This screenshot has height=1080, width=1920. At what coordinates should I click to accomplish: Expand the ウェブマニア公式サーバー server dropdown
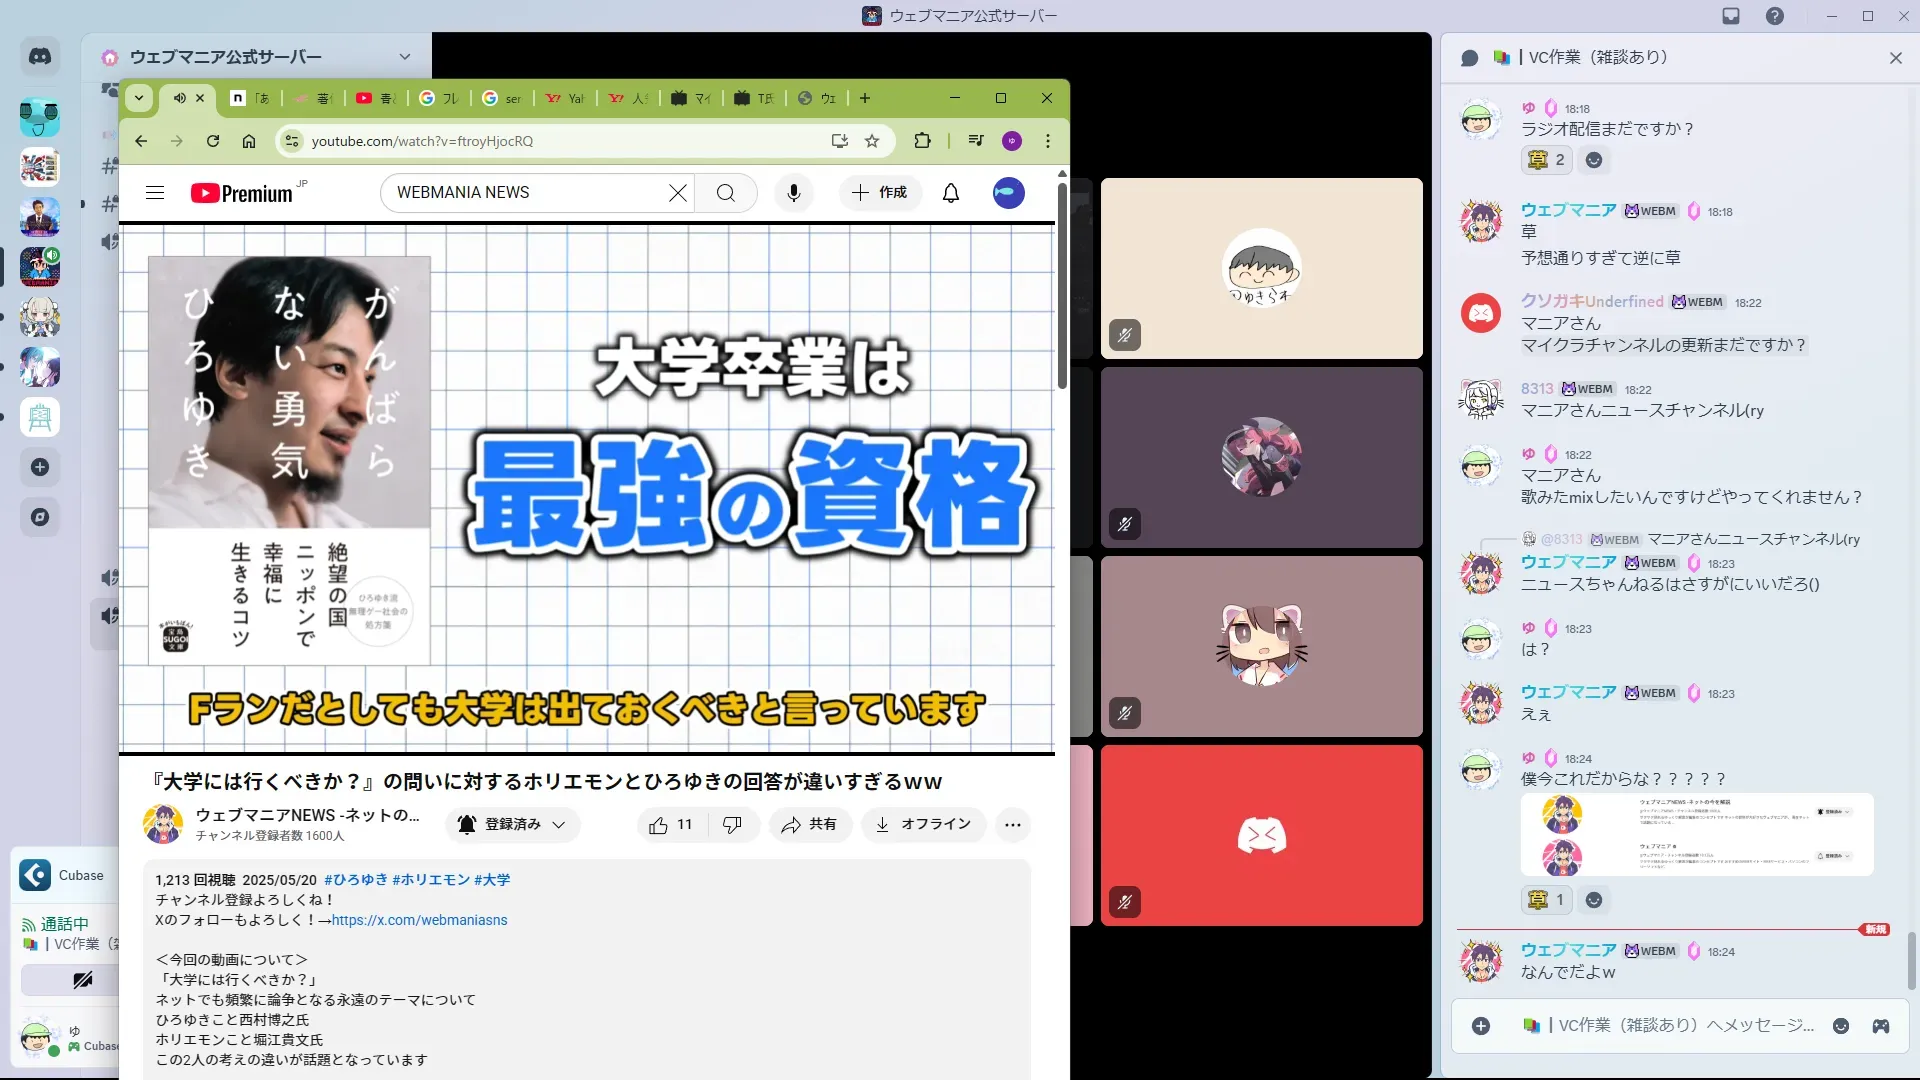point(404,57)
